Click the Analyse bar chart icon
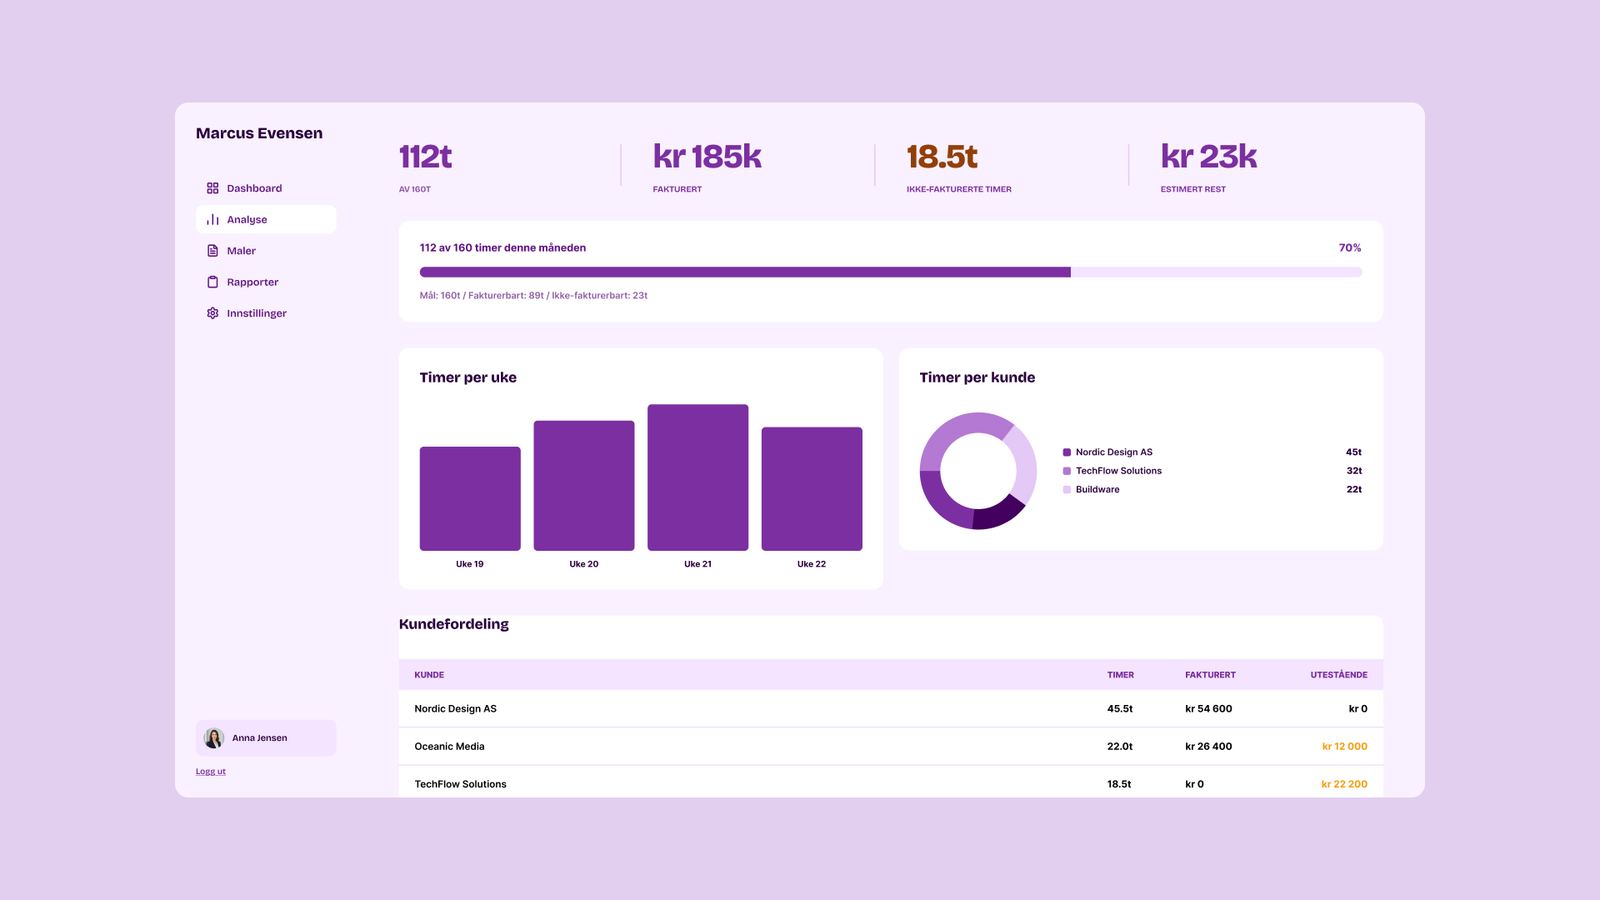 point(212,219)
